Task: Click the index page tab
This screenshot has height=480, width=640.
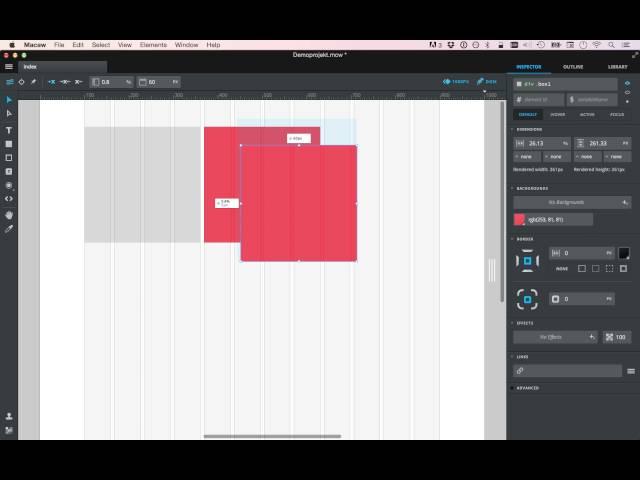Action: [63, 67]
